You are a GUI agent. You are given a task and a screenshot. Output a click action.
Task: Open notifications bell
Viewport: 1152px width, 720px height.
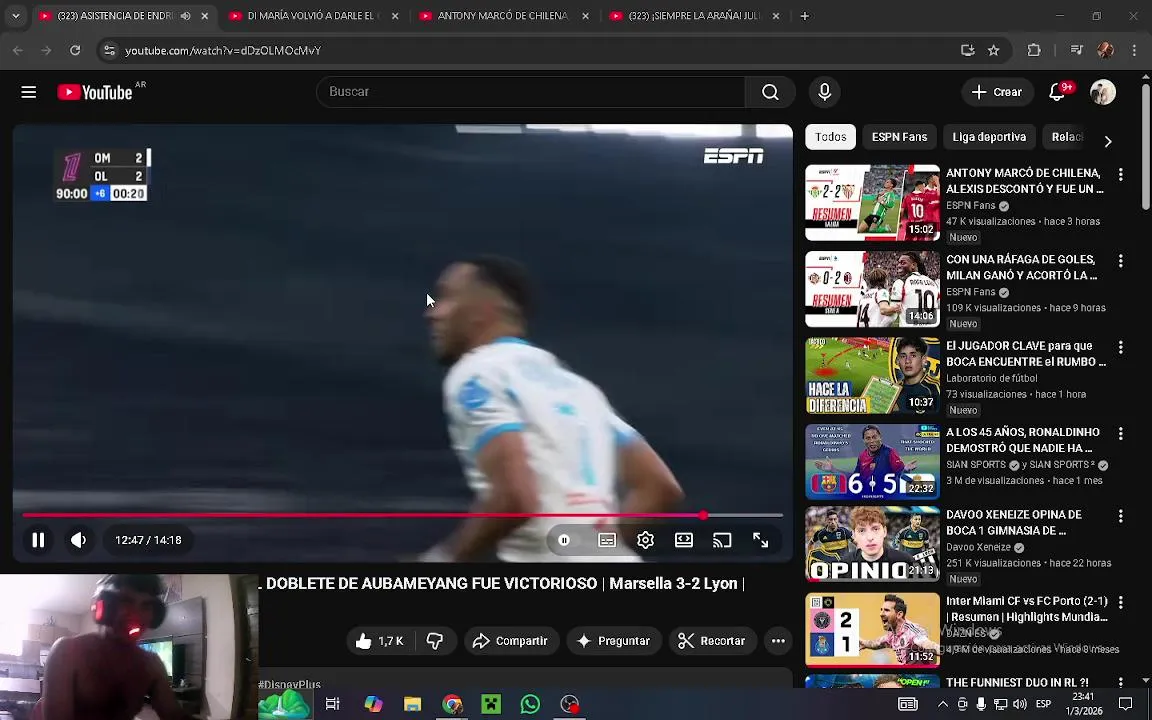(x=1057, y=92)
